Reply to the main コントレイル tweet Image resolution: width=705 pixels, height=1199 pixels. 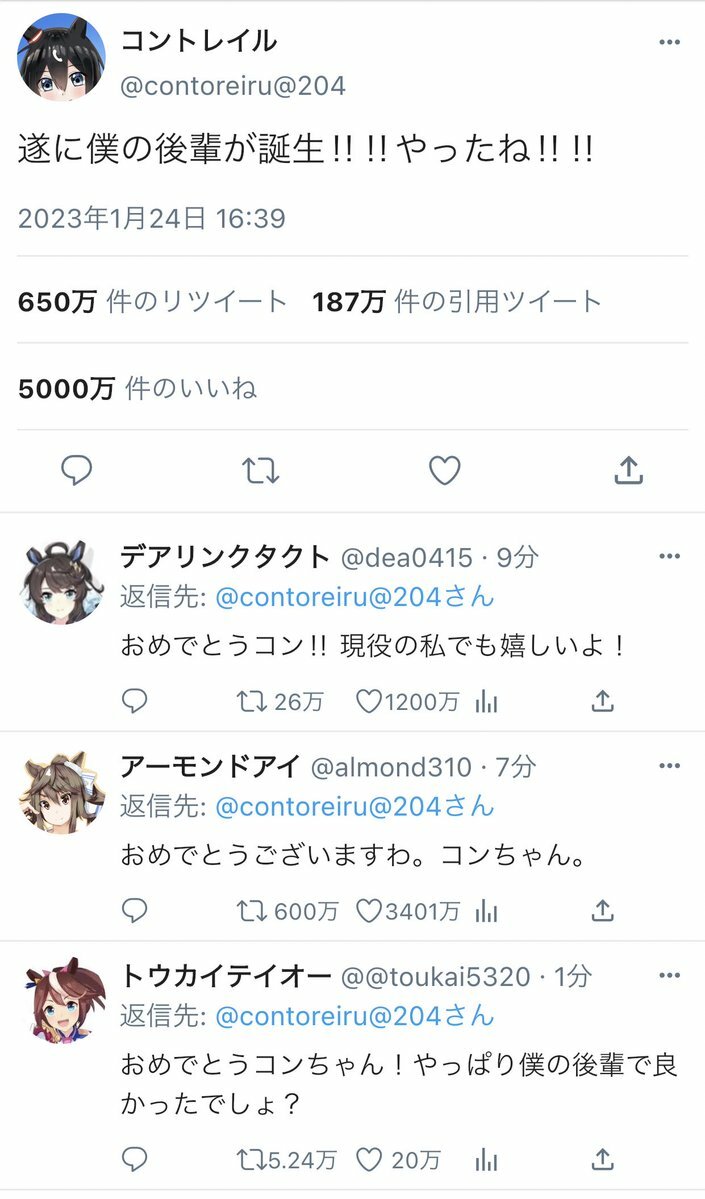click(x=76, y=470)
